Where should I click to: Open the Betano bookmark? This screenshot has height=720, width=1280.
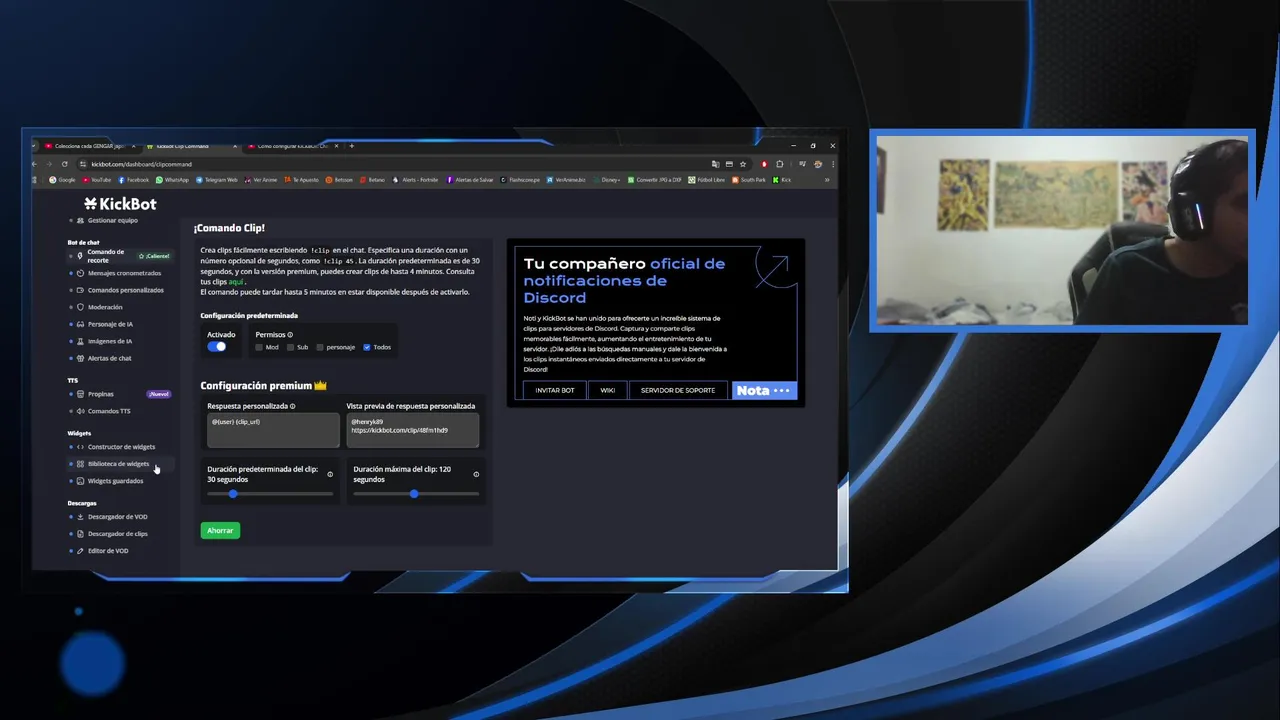373,180
